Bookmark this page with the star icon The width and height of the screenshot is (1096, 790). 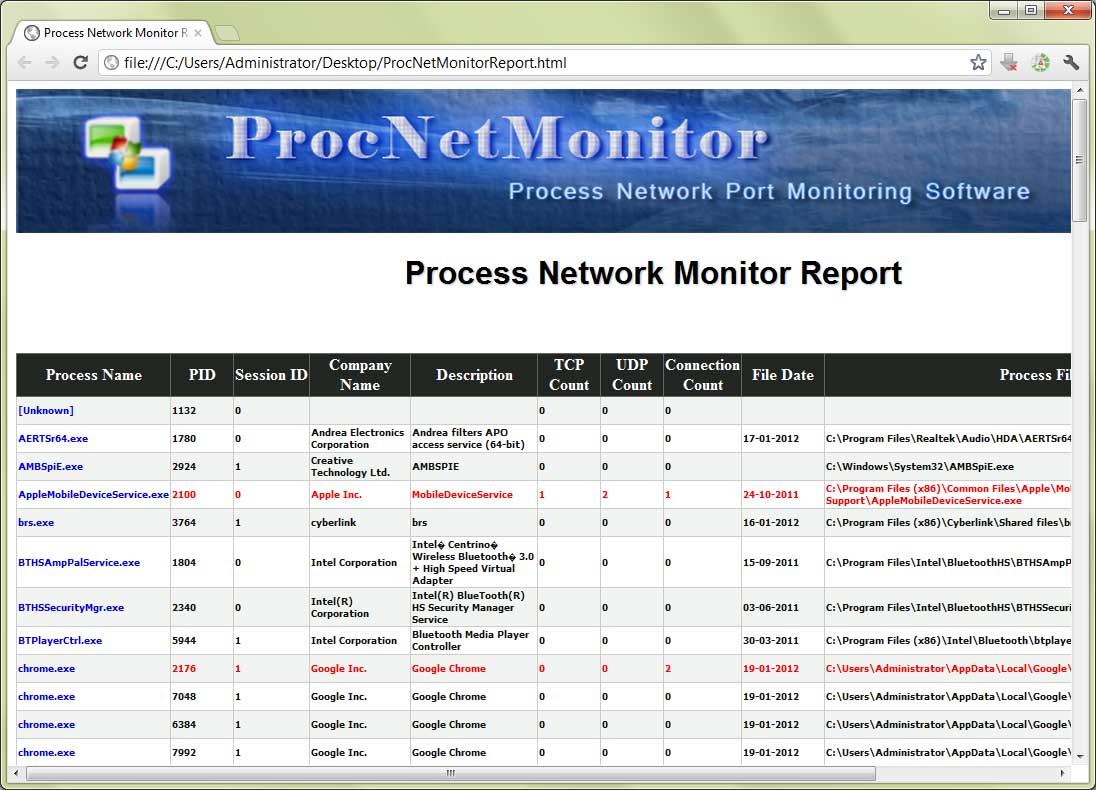(x=978, y=63)
